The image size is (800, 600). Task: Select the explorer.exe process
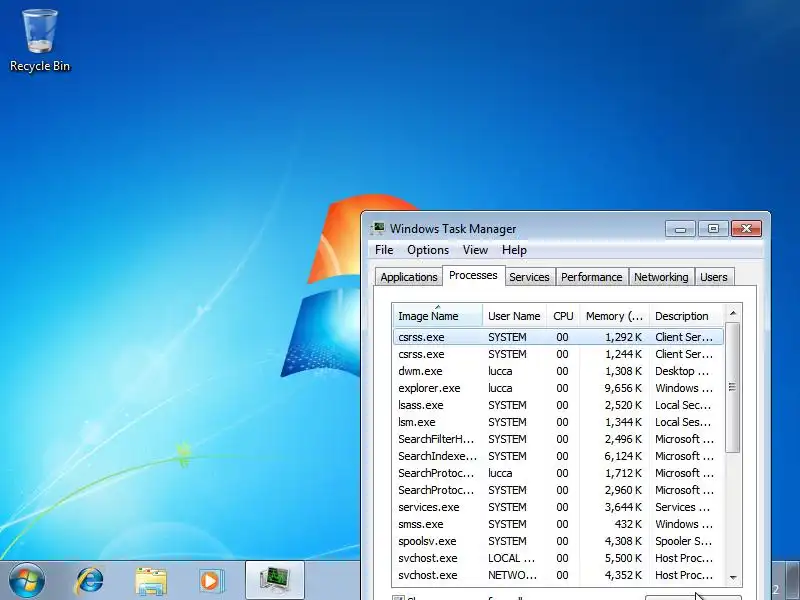559,388
